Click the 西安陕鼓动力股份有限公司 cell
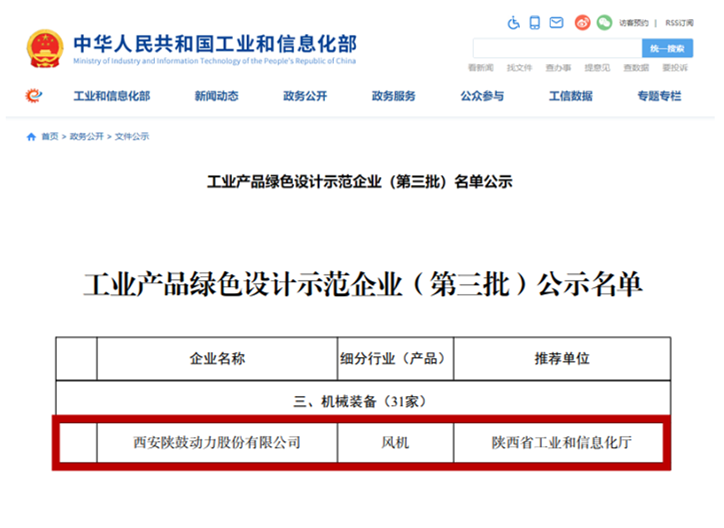724x528 pixels. pyautogui.click(x=217, y=443)
